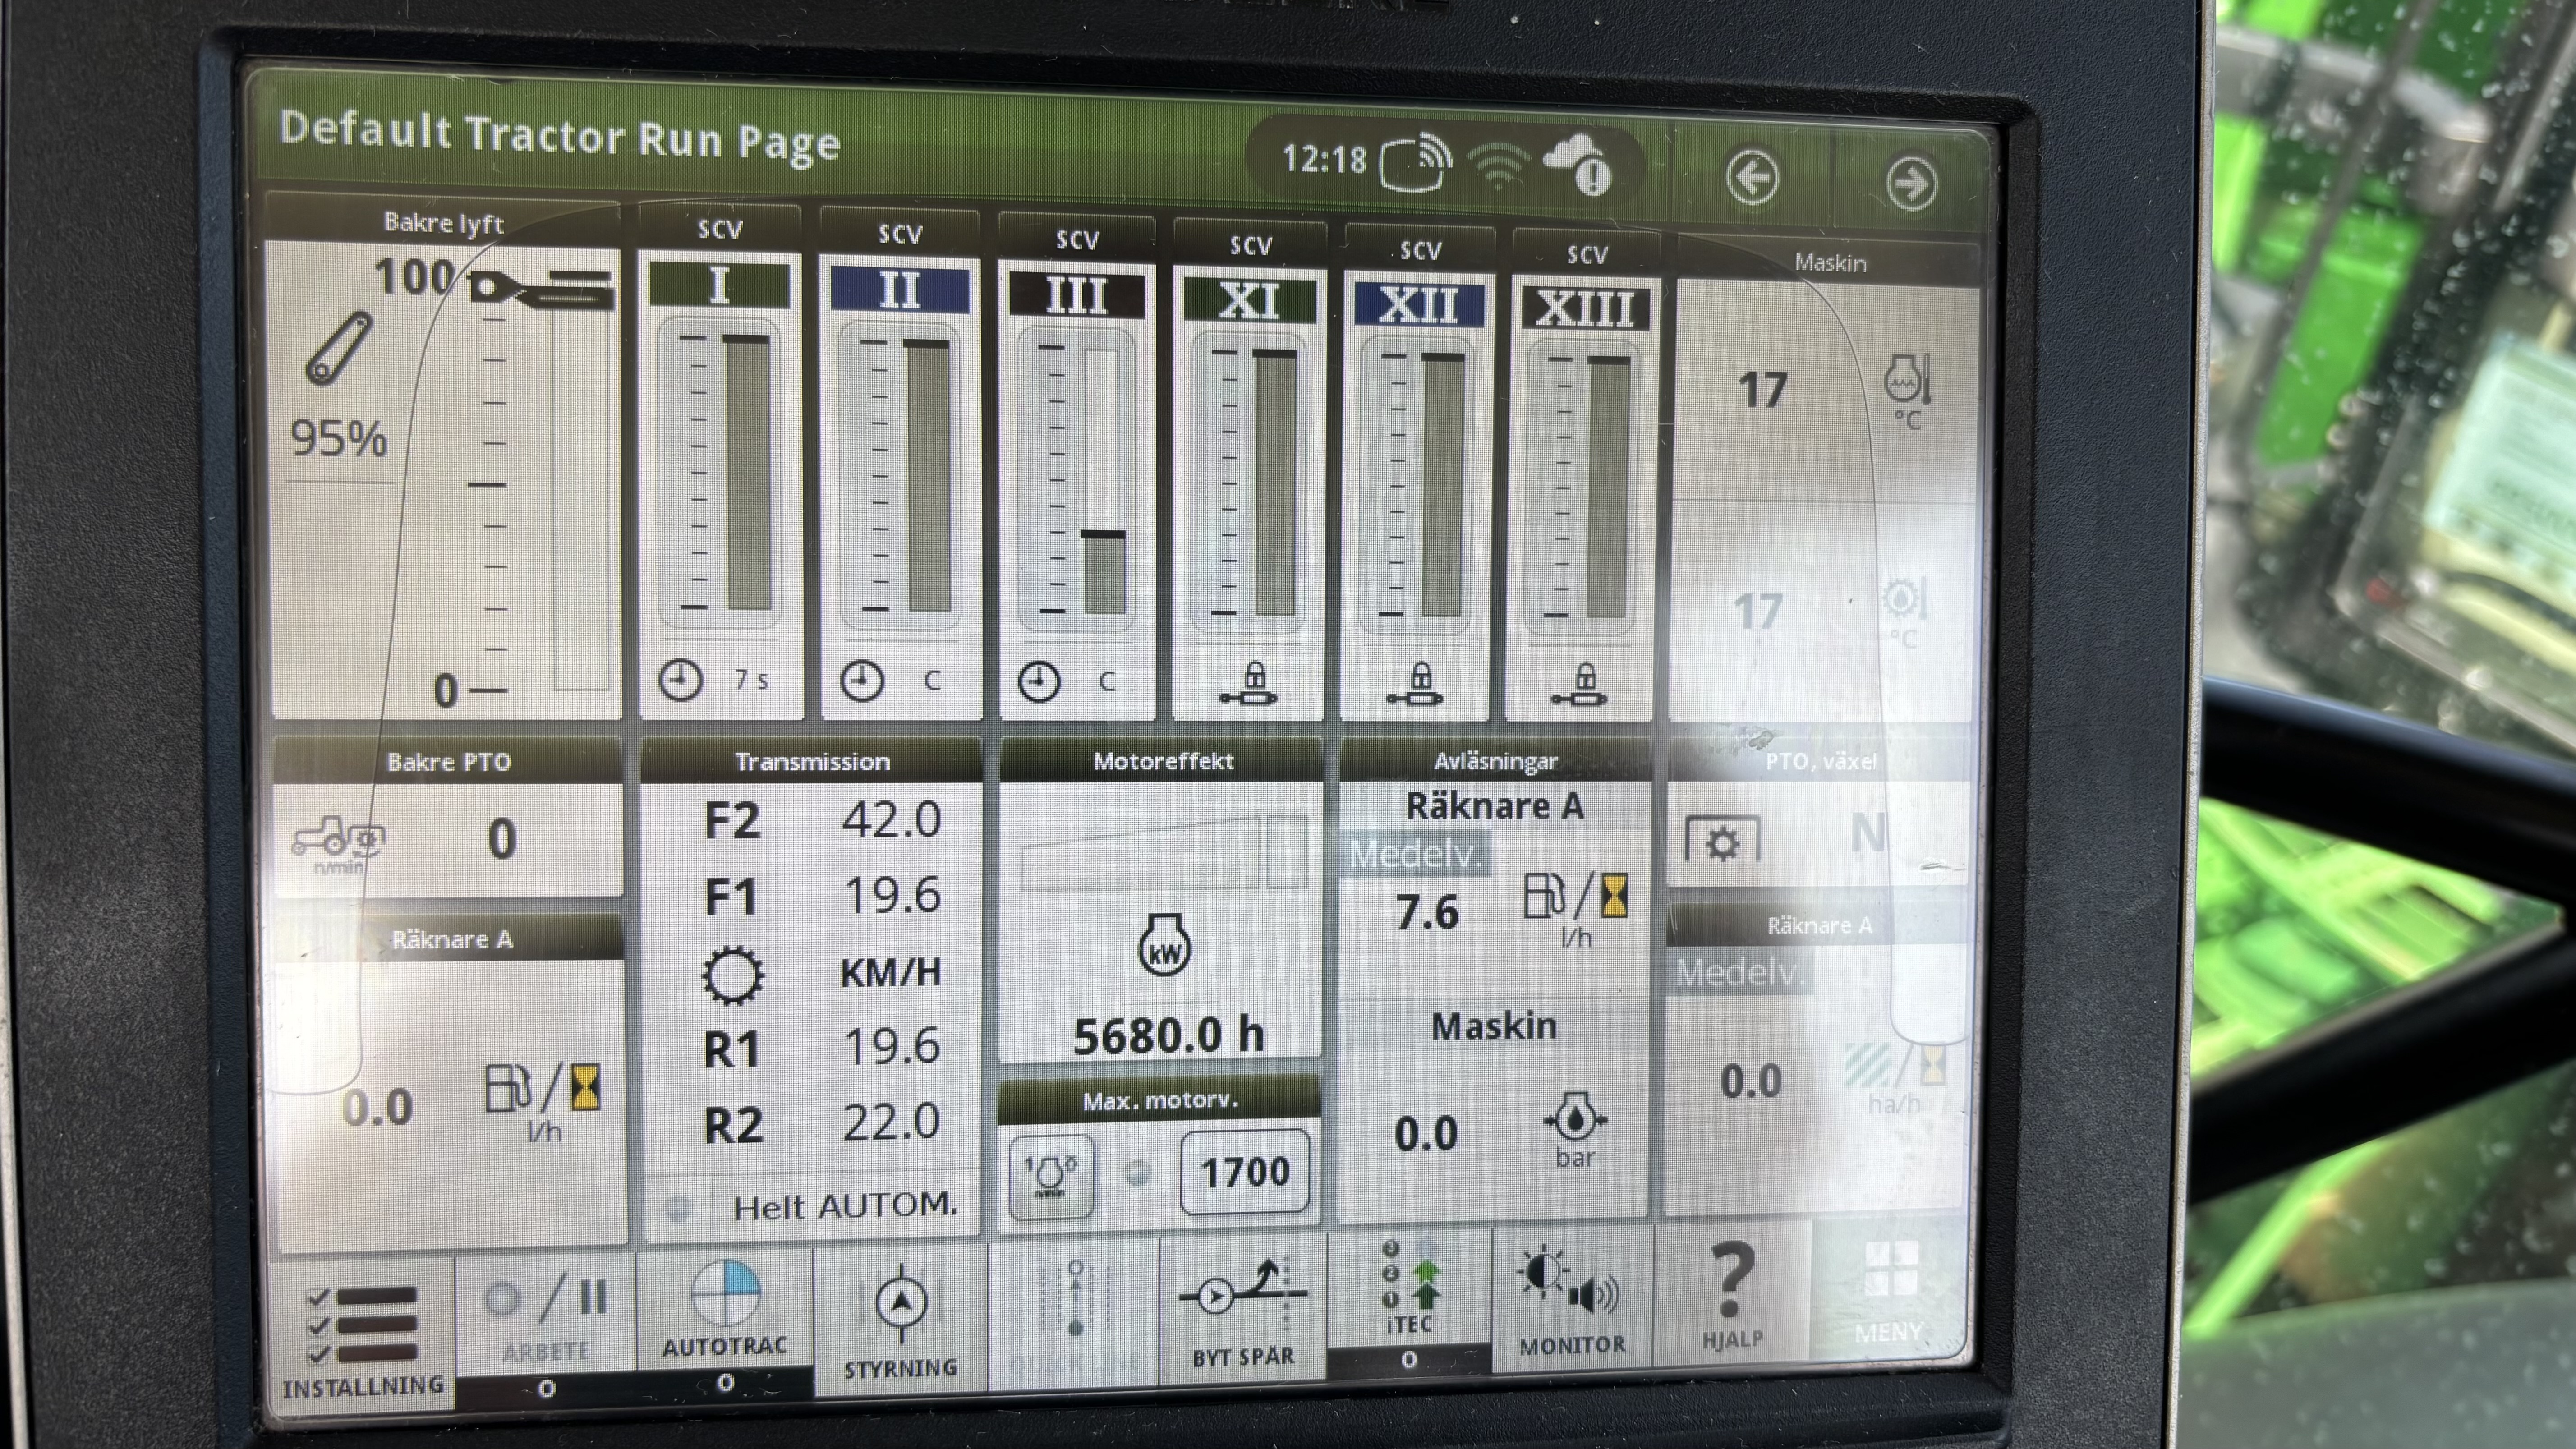Tap the rear PTO tractor rpm icon
Viewport: 2576px width, 1449px height.
(338, 844)
